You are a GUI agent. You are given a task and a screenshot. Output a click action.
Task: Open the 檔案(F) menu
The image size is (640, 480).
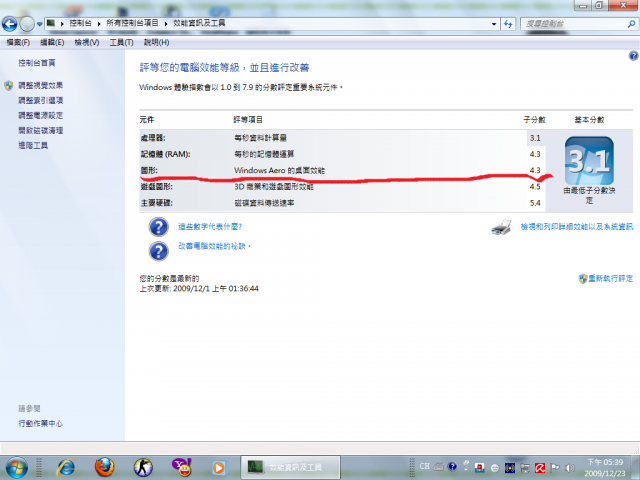click(18, 42)
